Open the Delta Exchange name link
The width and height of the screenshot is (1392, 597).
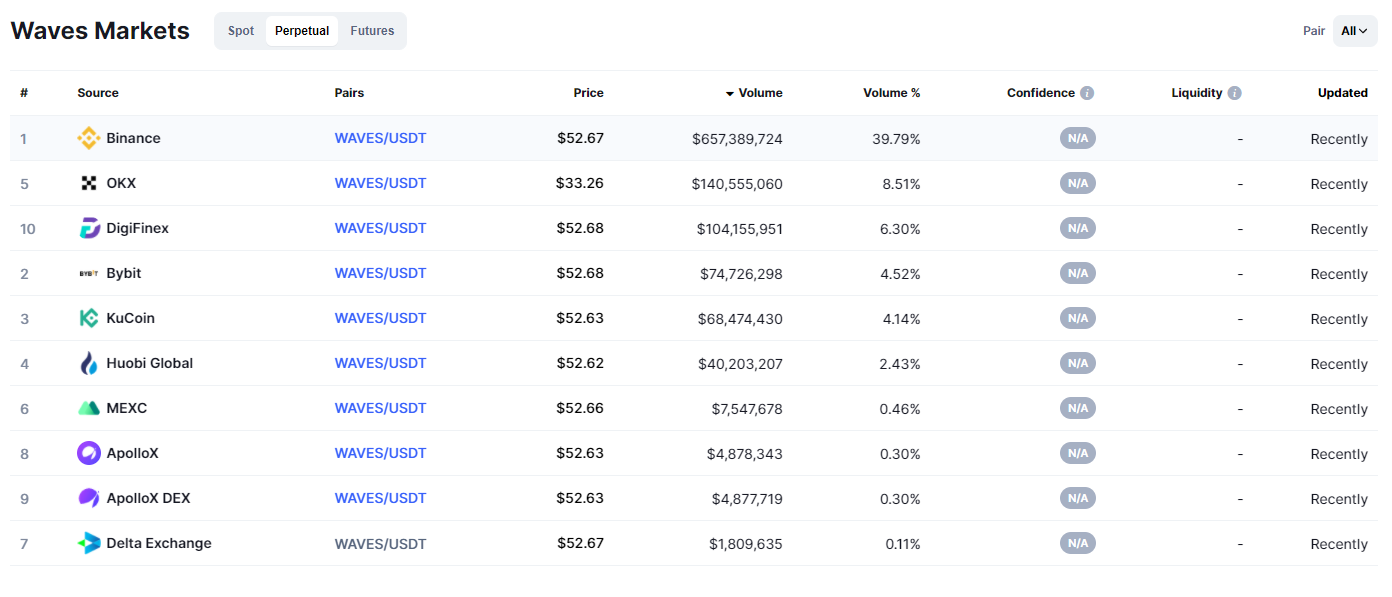coord(159,543)
